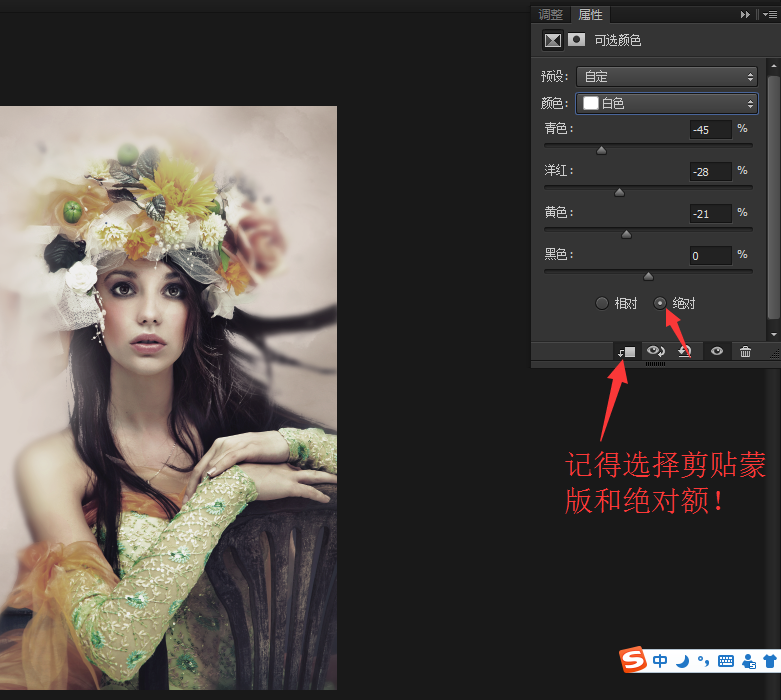
Task: Switch to the 调整 tab
Action: click(550, 14)
